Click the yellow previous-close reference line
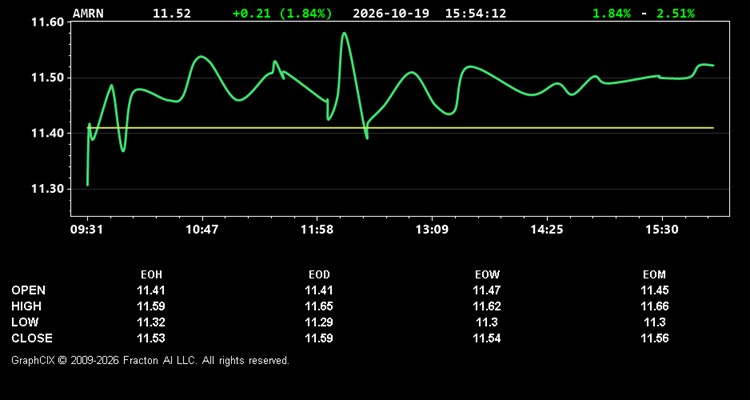Image resolution: width=750 pixels, height=400 pixels. pos(401,128)
